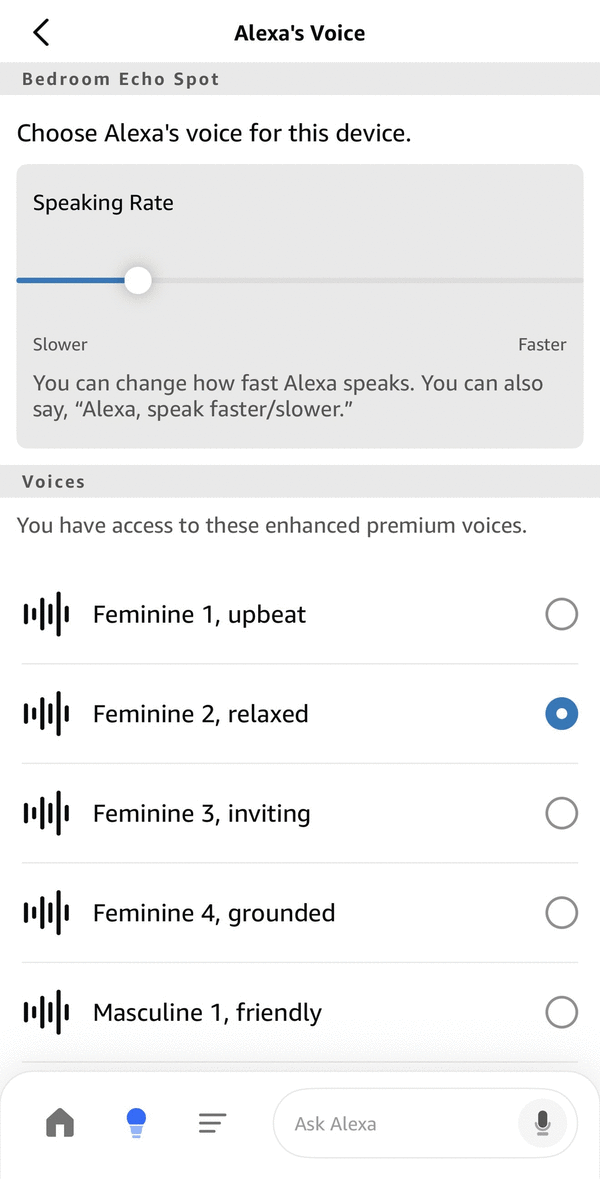
Task: Tap the back arrow icon
Action: pos(40,32)
